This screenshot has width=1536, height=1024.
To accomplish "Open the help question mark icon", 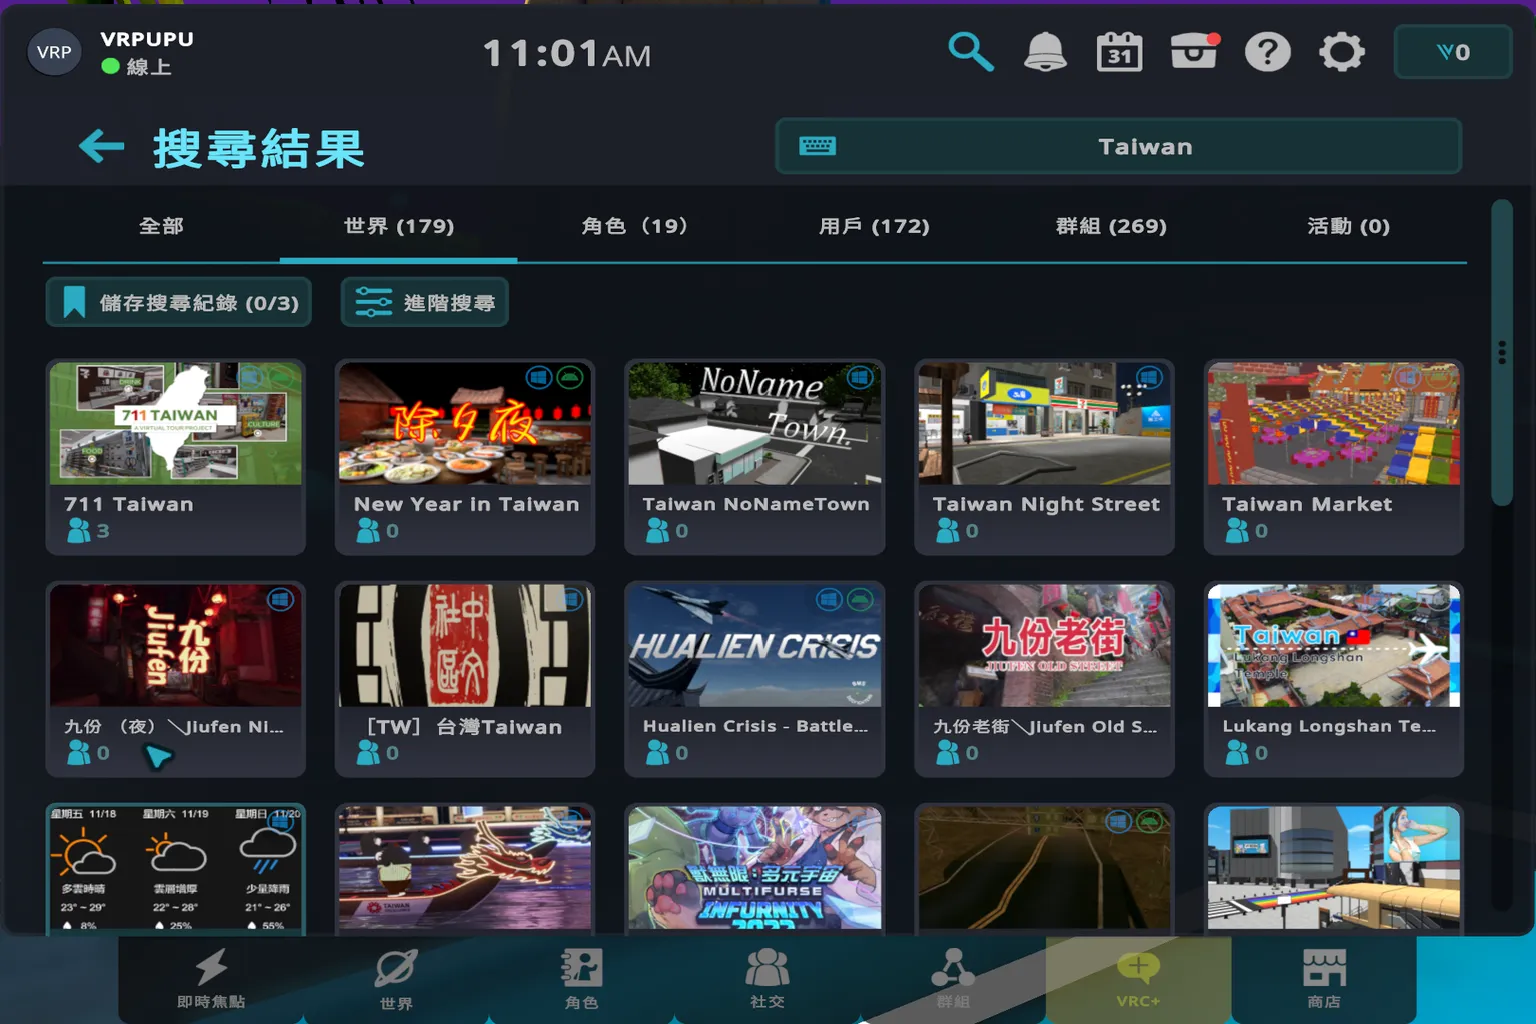I will click(x=1268, y=52).
